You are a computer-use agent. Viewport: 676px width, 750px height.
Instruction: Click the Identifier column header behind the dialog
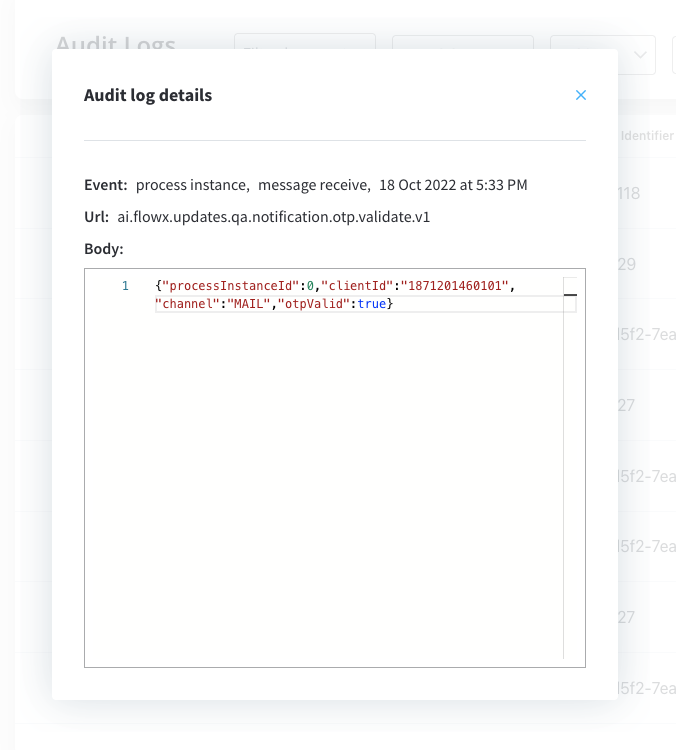647,136
